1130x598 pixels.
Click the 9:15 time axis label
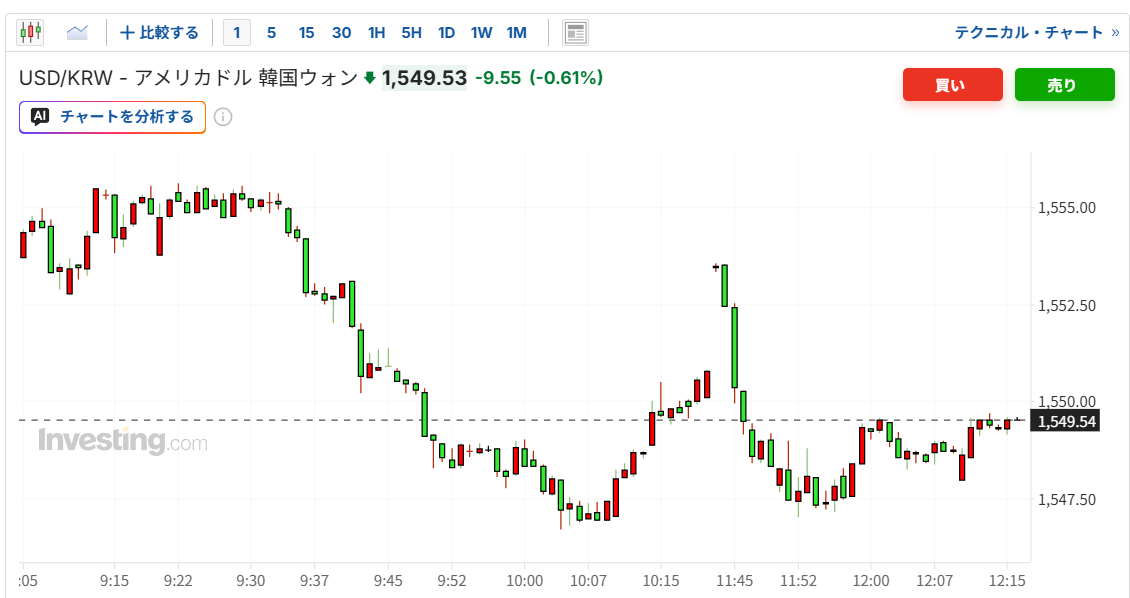pos(115,581)
